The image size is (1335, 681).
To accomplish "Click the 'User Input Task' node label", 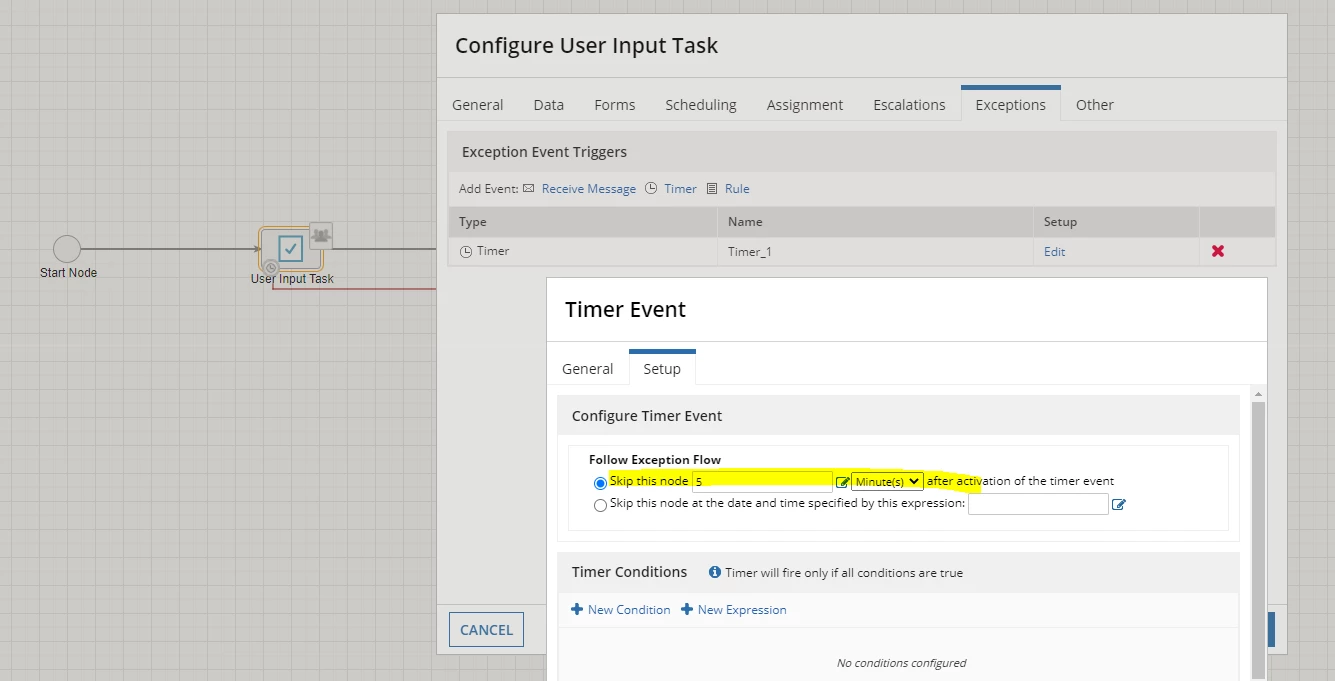I will point(292,279).
